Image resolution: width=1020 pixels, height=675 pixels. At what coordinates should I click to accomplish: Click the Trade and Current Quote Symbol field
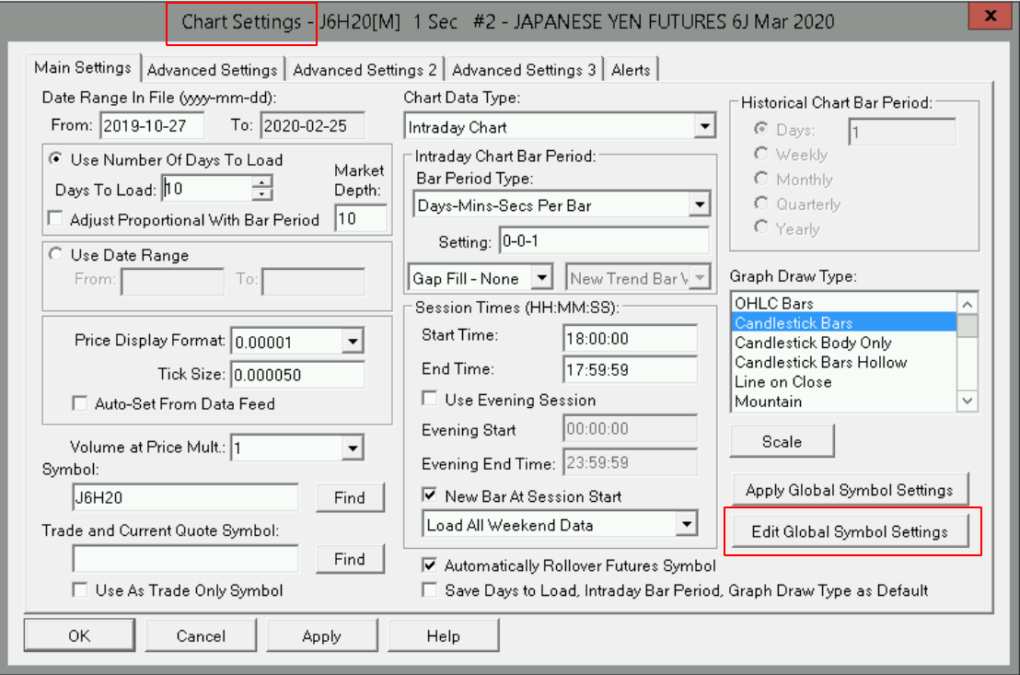[x=185, y=559]
